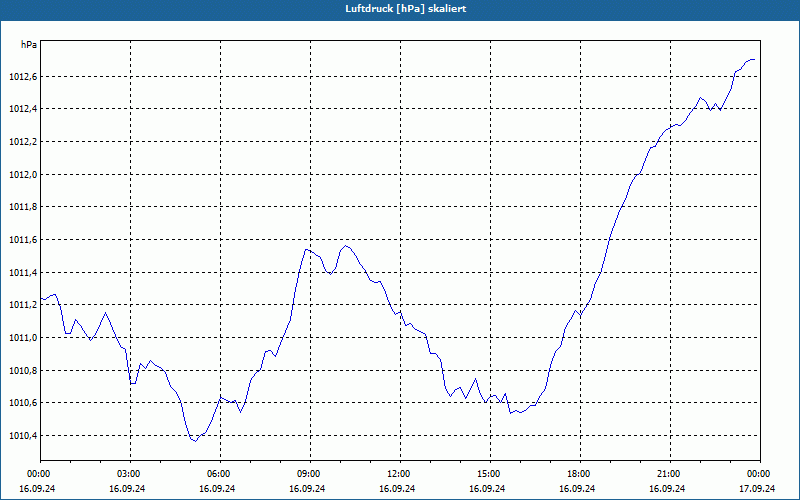Viewport: 800px width, 500px height.
Task: Click the '1010,4' y-axis value
Action: pyautogui.click(x=23, y=435)
